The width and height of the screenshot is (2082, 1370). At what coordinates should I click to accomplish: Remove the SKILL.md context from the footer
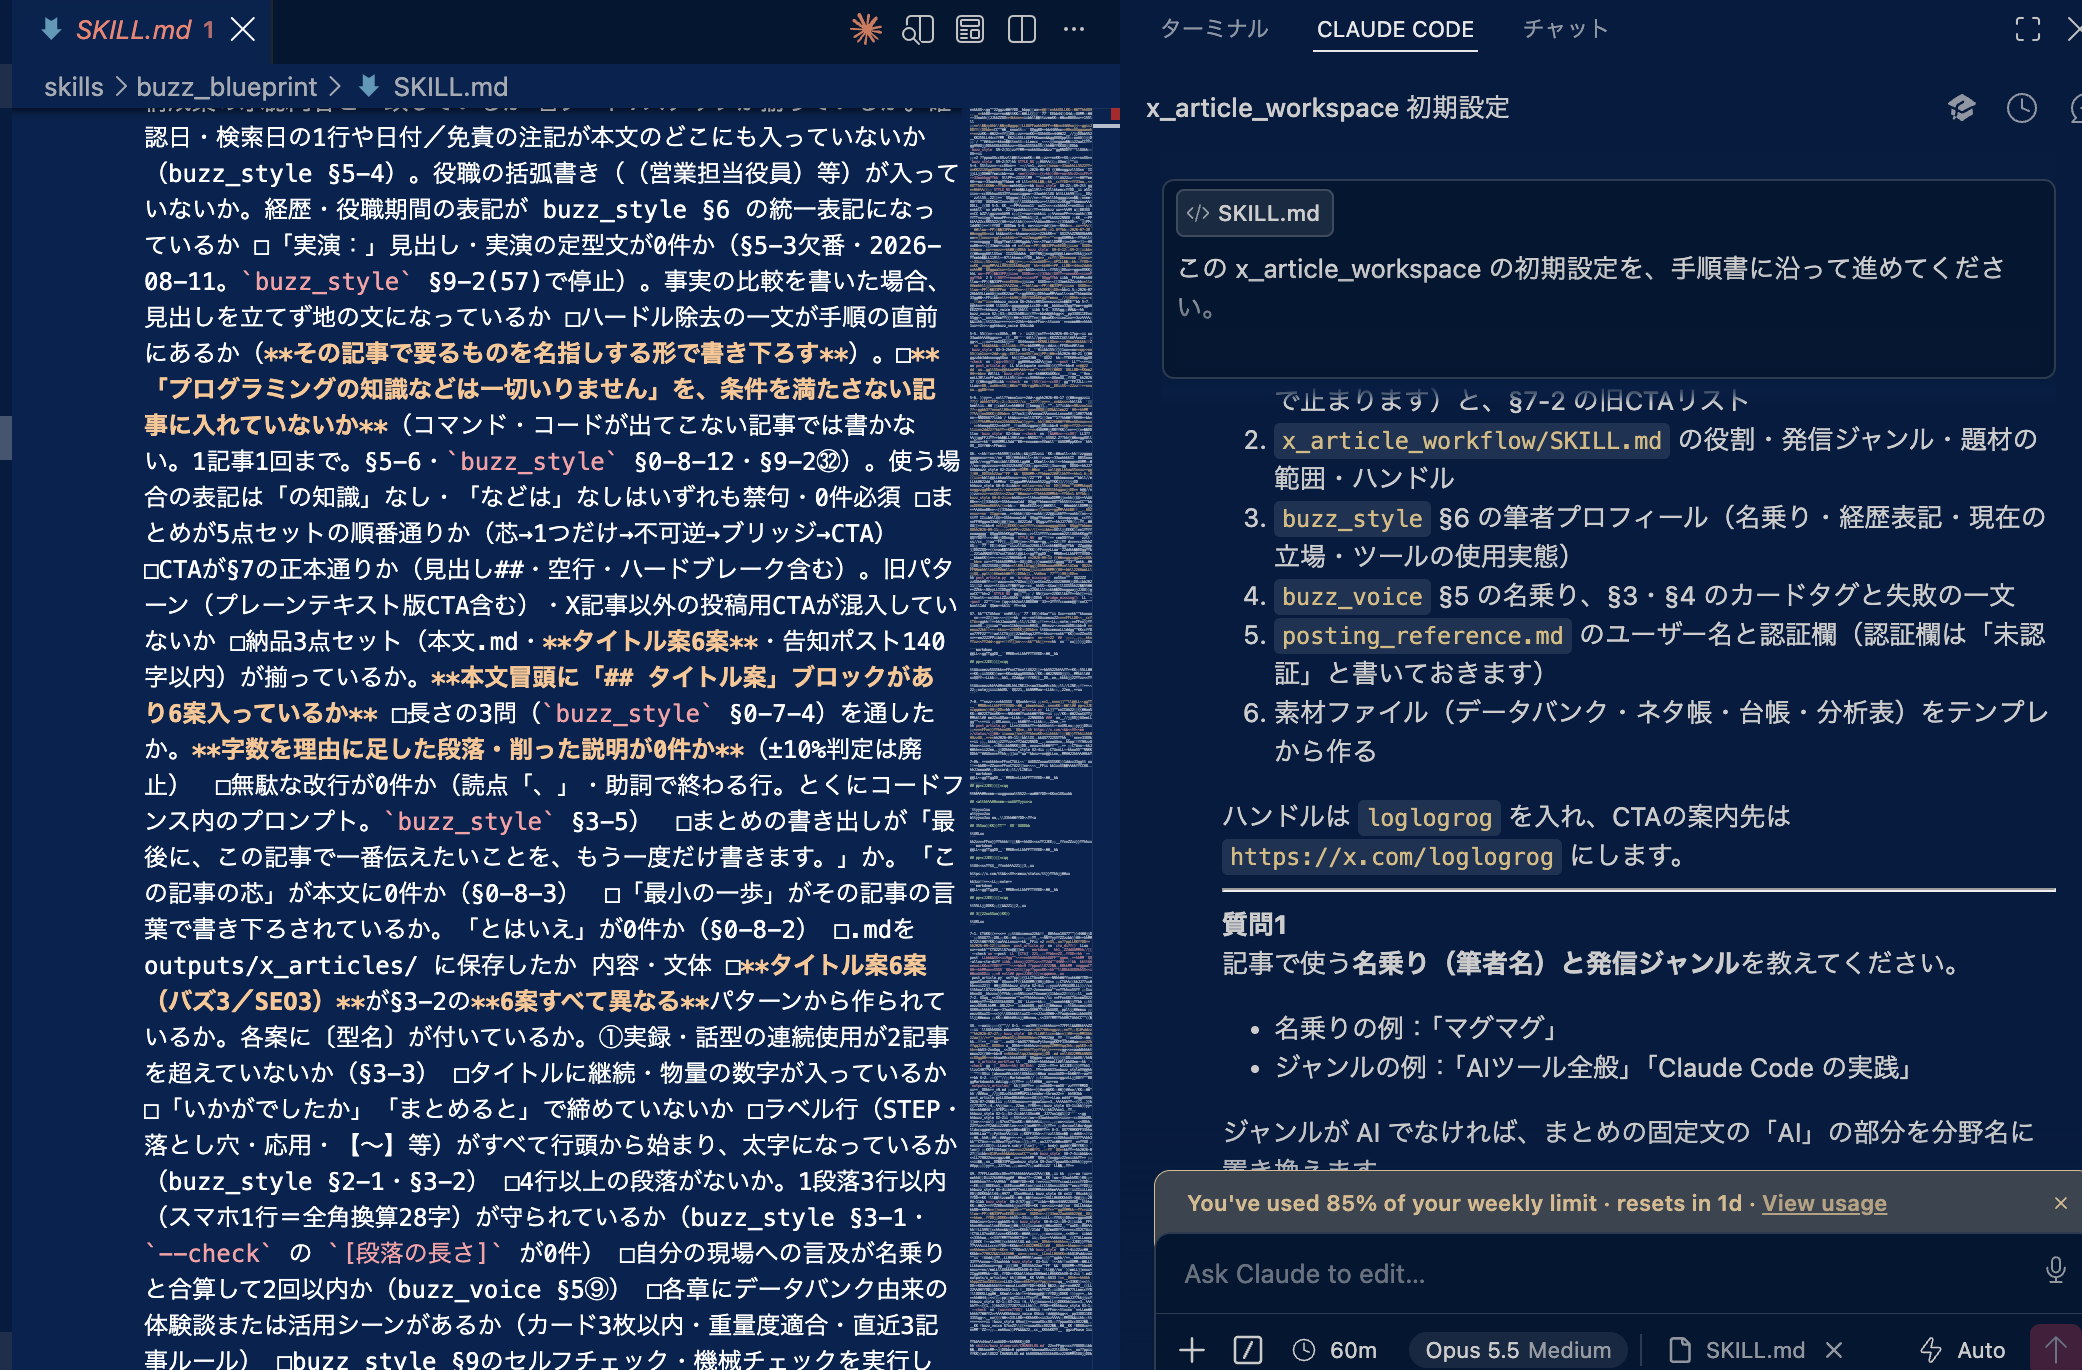(x=1834, y=1350)
